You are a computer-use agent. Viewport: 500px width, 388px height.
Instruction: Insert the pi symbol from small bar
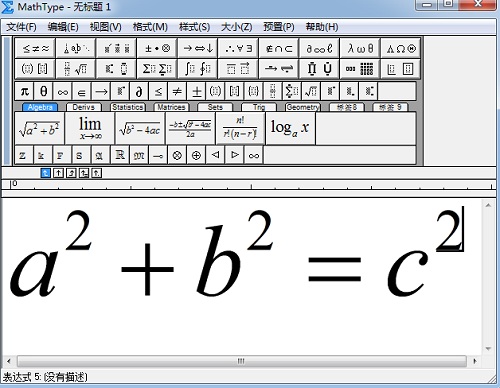[25, 91]
